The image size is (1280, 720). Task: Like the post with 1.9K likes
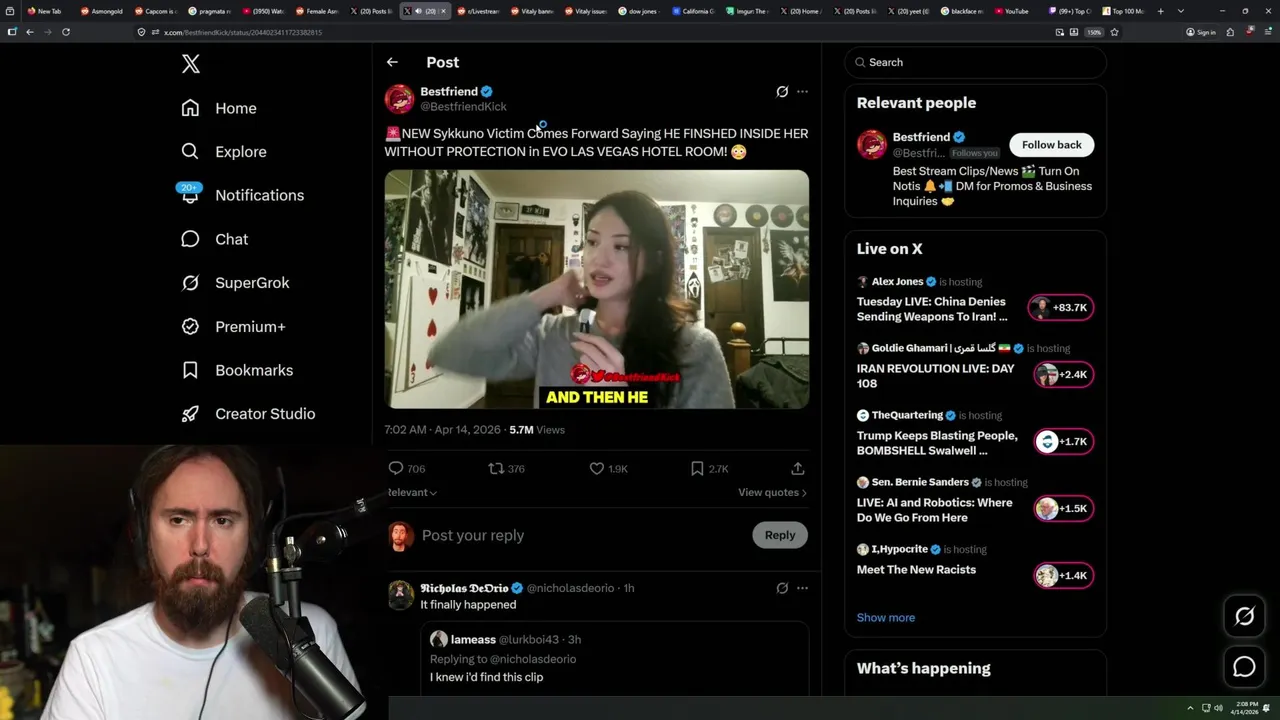tap(608, 468)
